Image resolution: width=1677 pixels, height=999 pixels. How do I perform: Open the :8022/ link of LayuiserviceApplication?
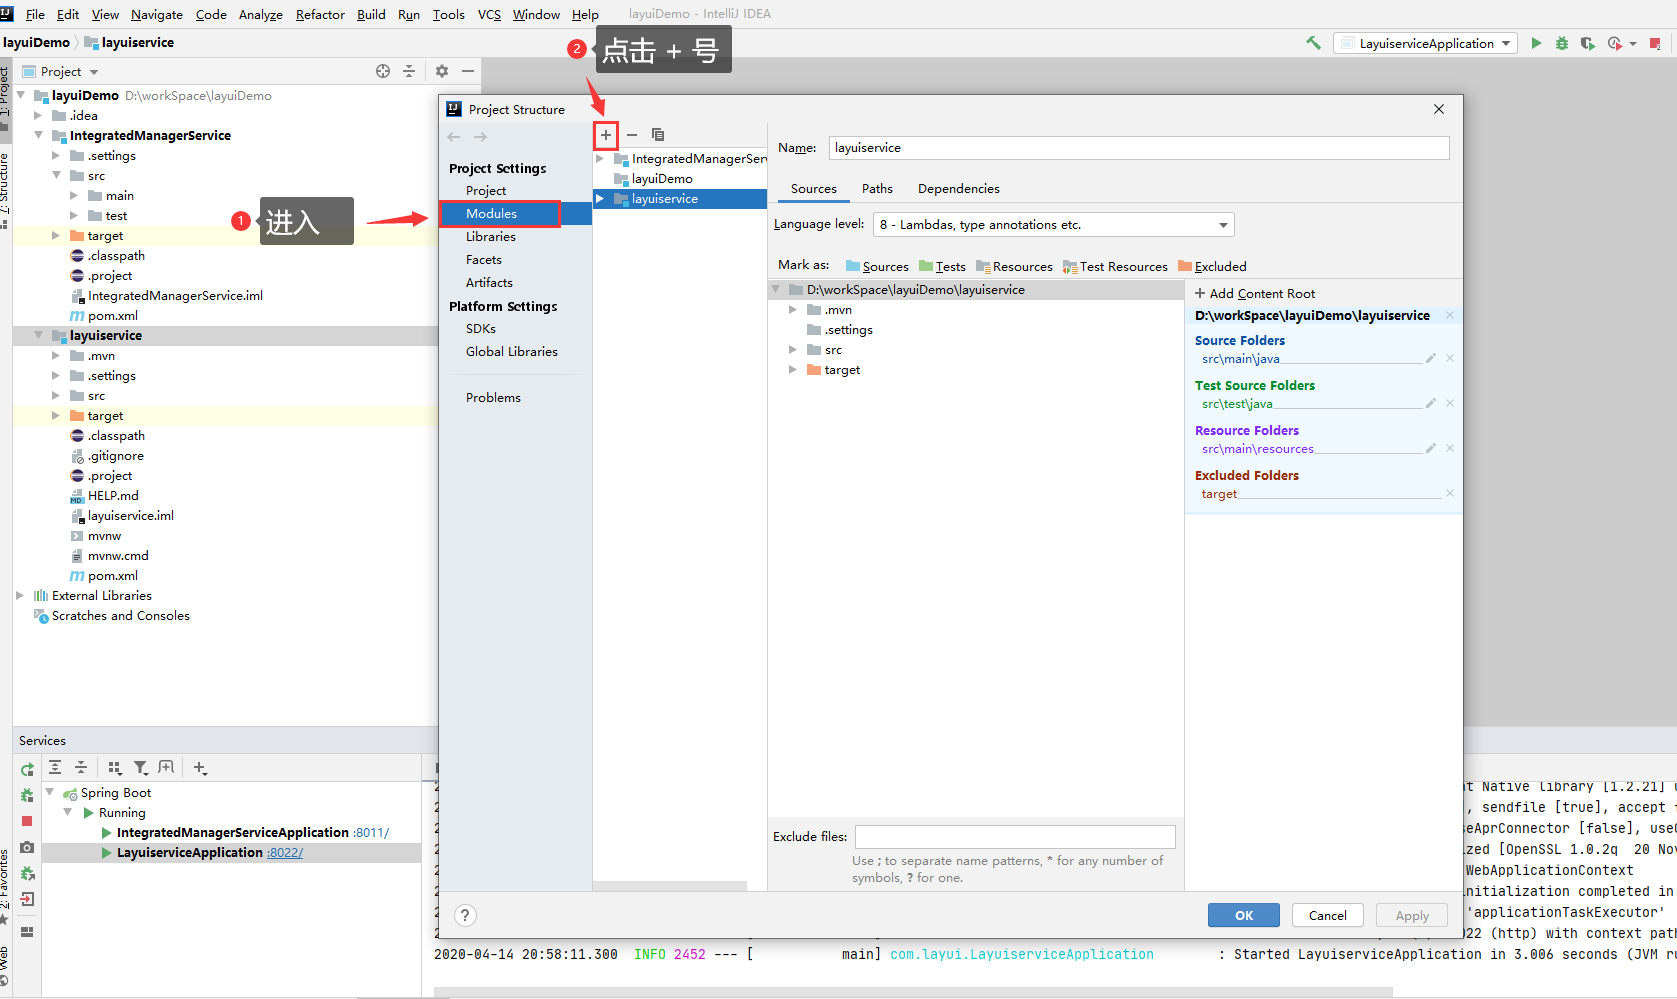[x=285, y=852]
